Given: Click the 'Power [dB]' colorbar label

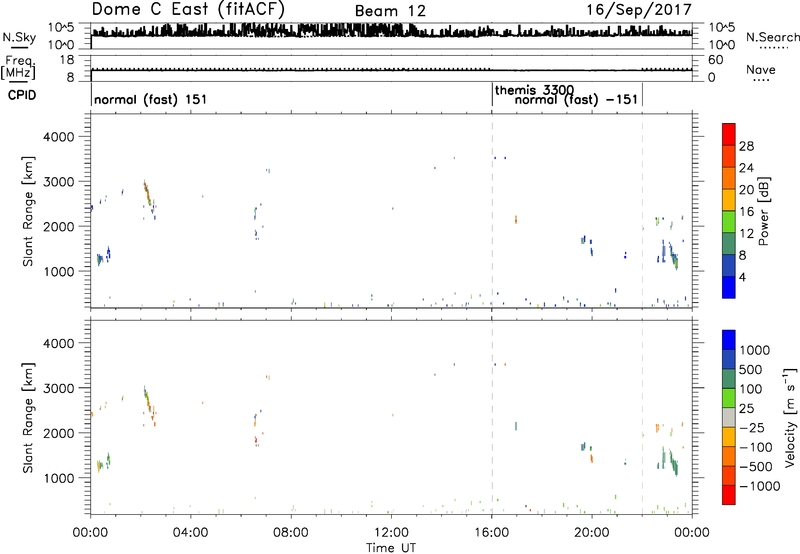Looking at the screenshot, I should pos(763,211).
